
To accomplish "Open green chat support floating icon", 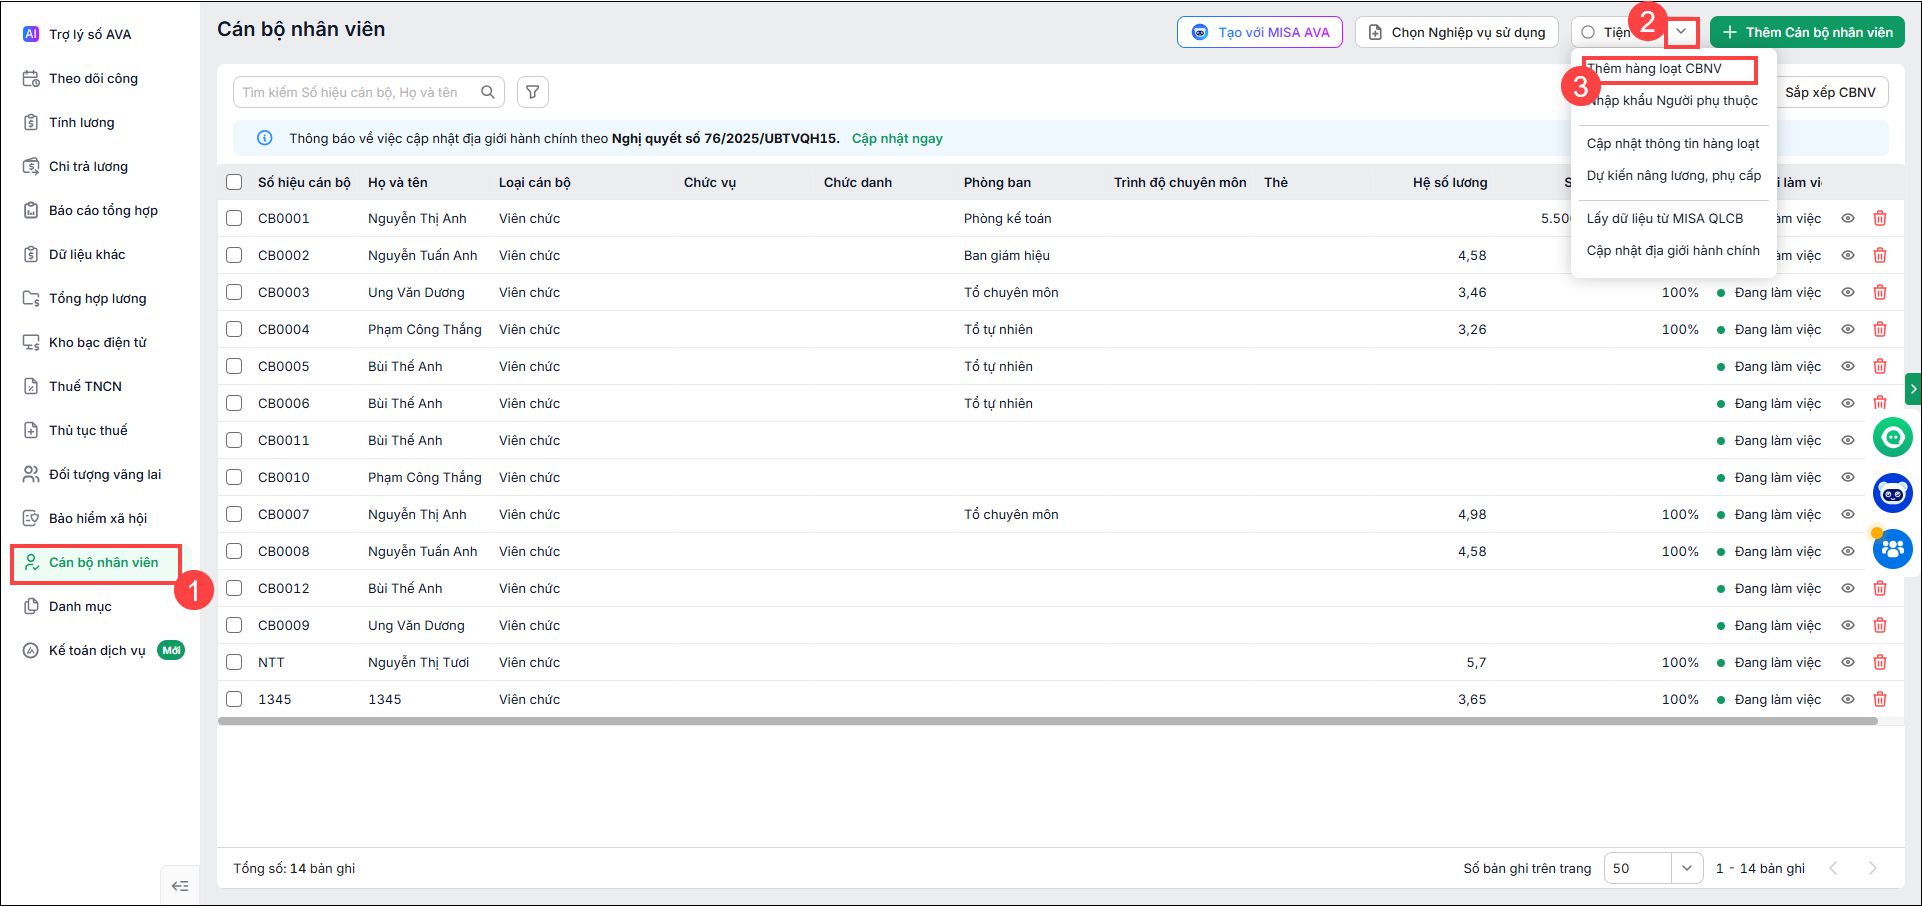I will tap(1892, 437).
